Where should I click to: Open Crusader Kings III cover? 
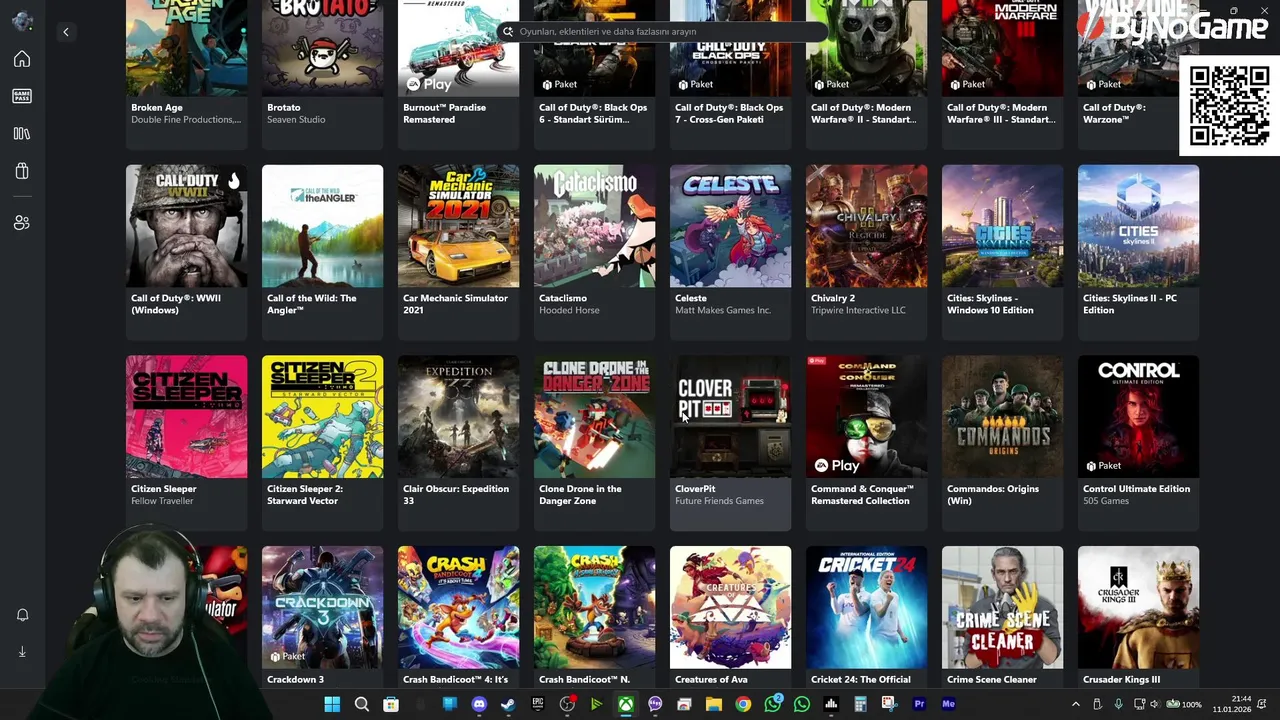(1138, 607)
